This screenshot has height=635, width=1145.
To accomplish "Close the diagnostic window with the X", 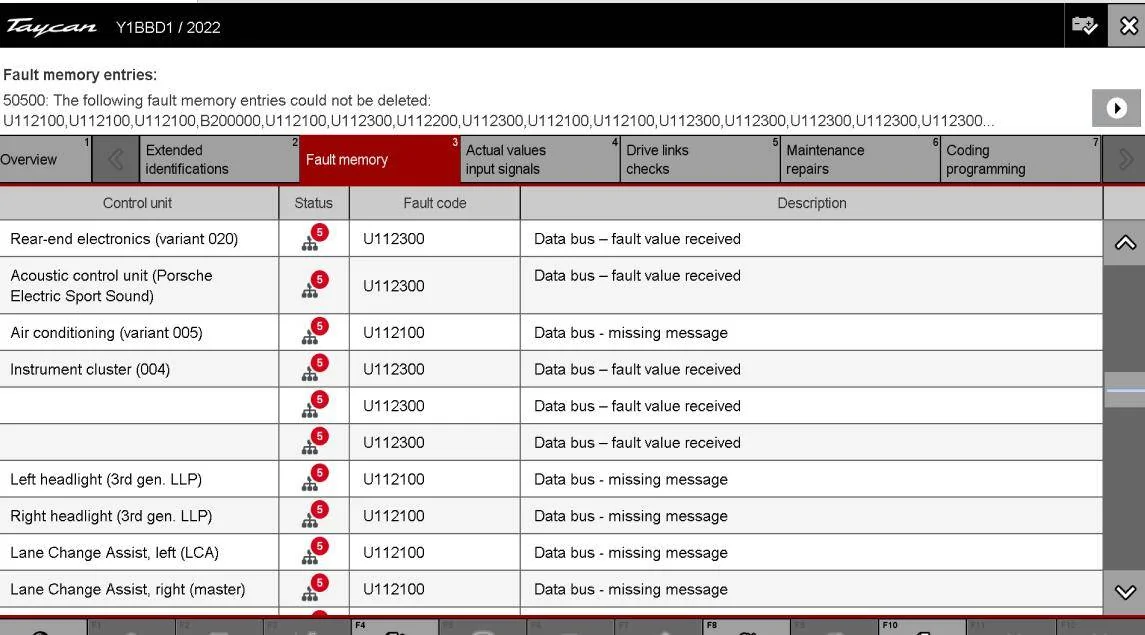I will point(1127,26).
